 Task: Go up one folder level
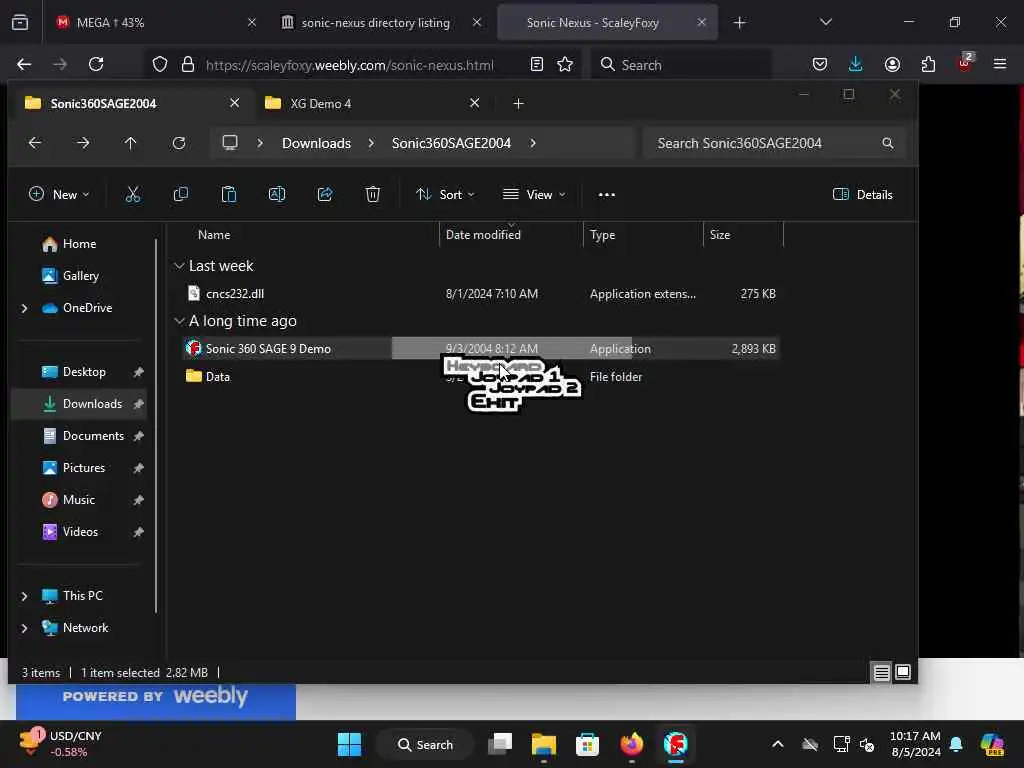pos(131,143)
